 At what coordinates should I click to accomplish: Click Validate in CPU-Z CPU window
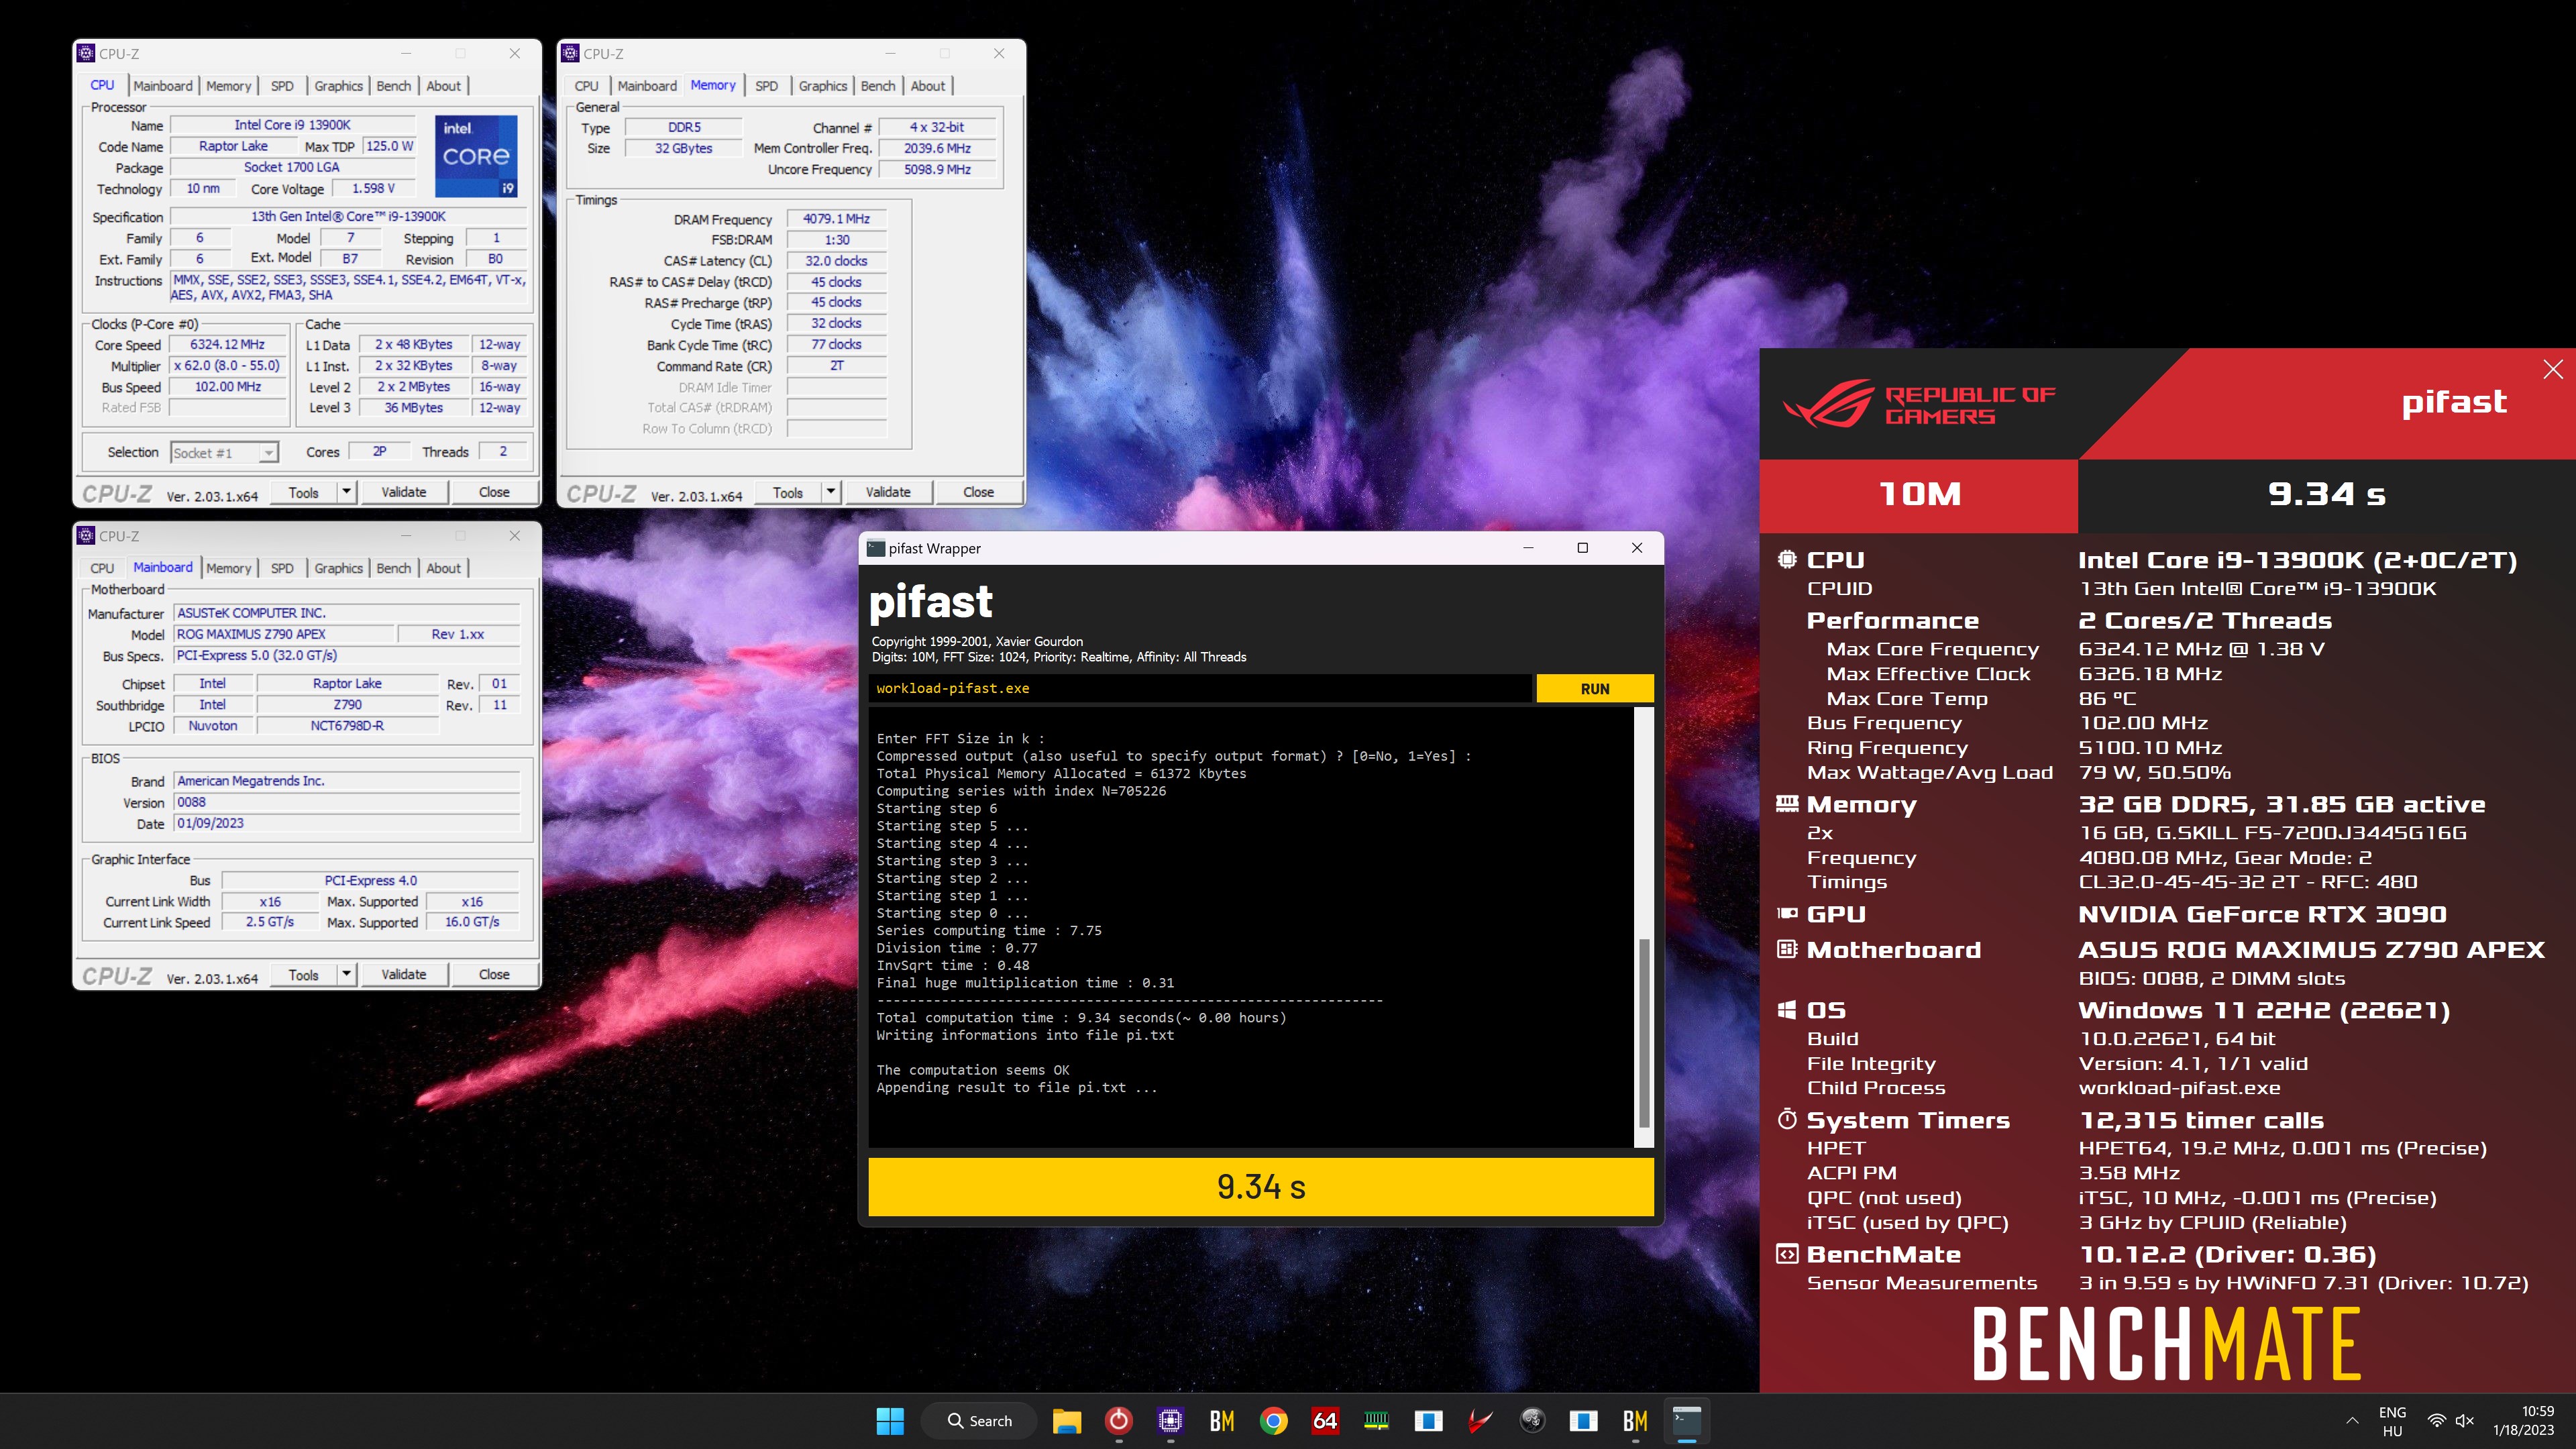[404, 492]
